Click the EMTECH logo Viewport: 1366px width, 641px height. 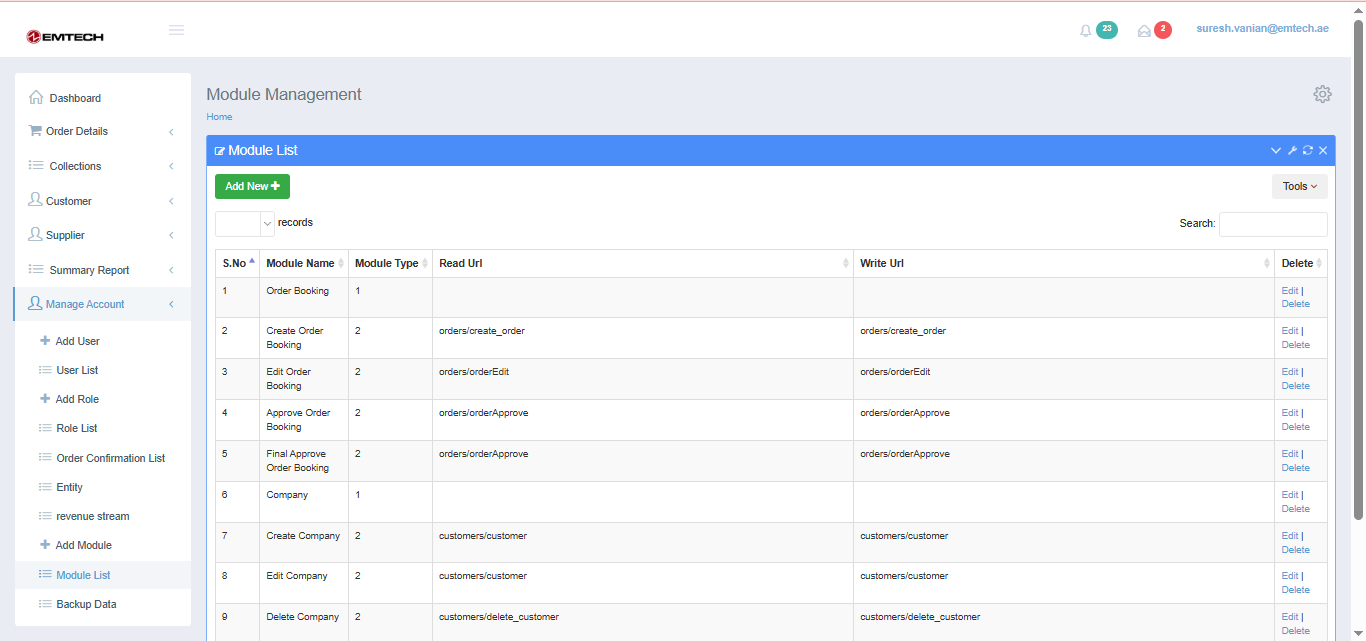point(65,37)
